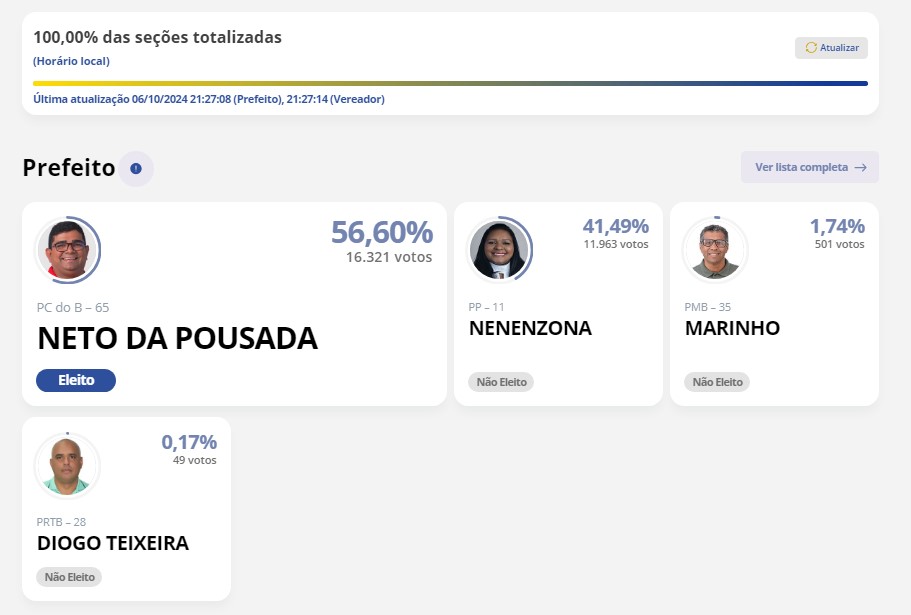Screen dimensions: 911x615
Task: Click the Horário local label
Action: [x=71, y=61]
